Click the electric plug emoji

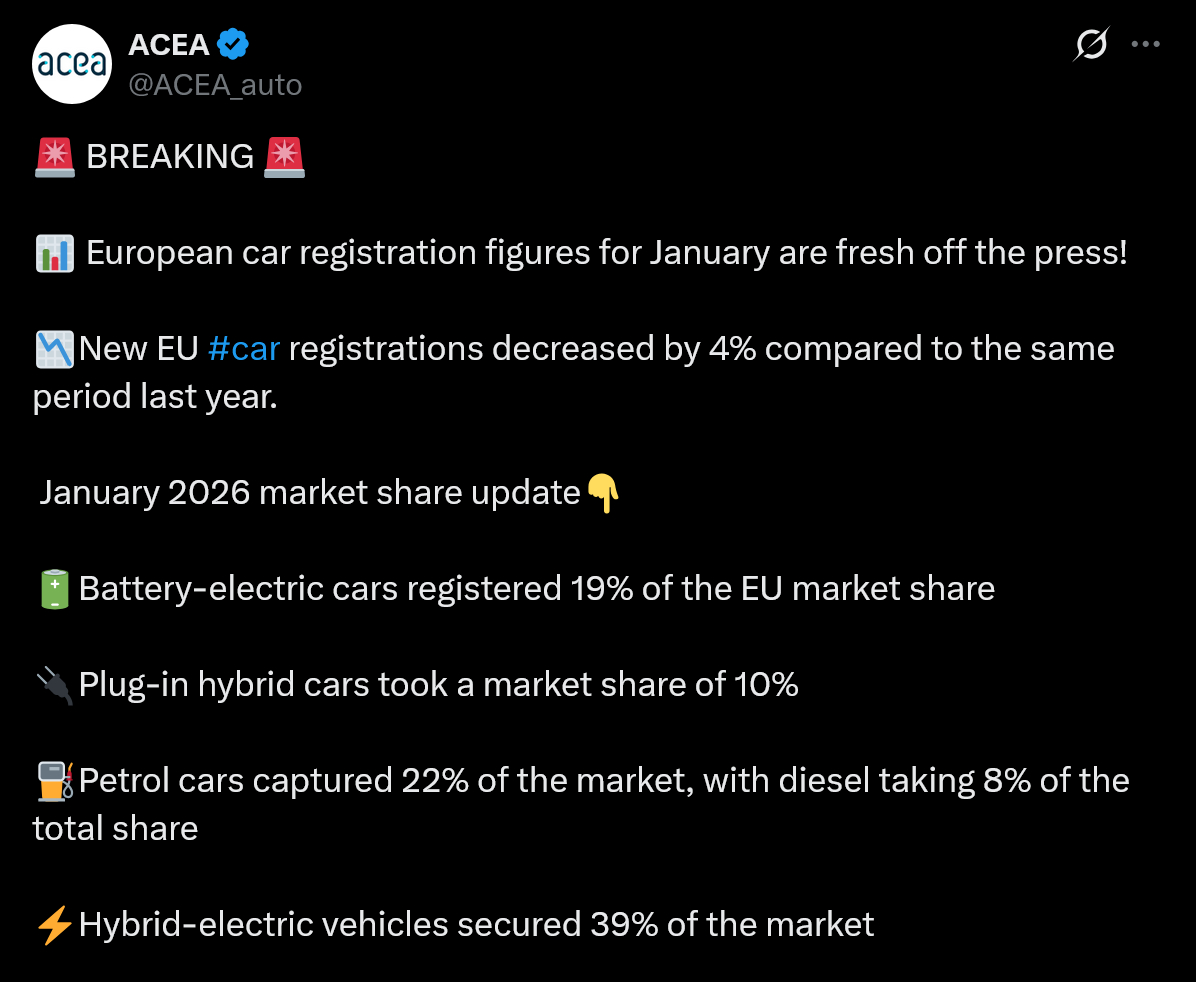click(x=54, y=685)
